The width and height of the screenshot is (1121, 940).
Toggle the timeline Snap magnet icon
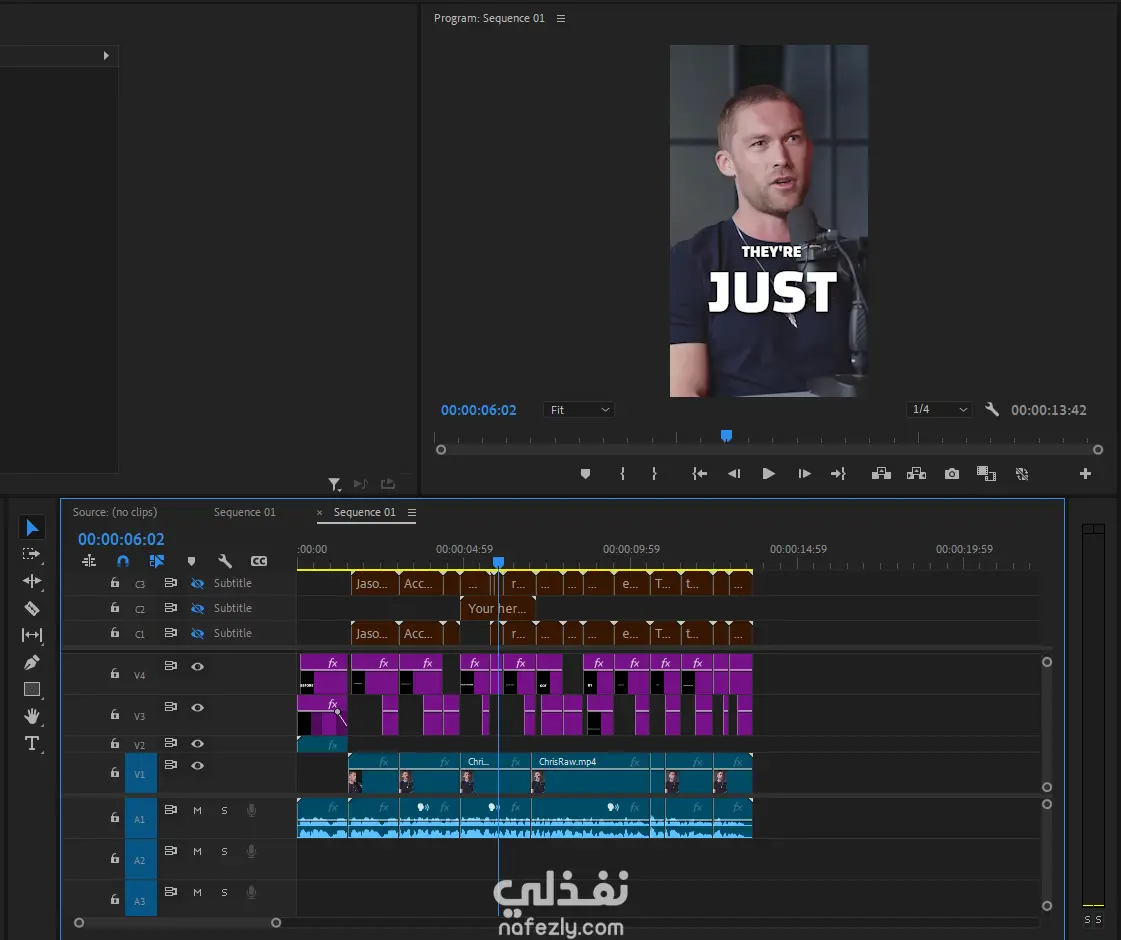coord(123,562)
